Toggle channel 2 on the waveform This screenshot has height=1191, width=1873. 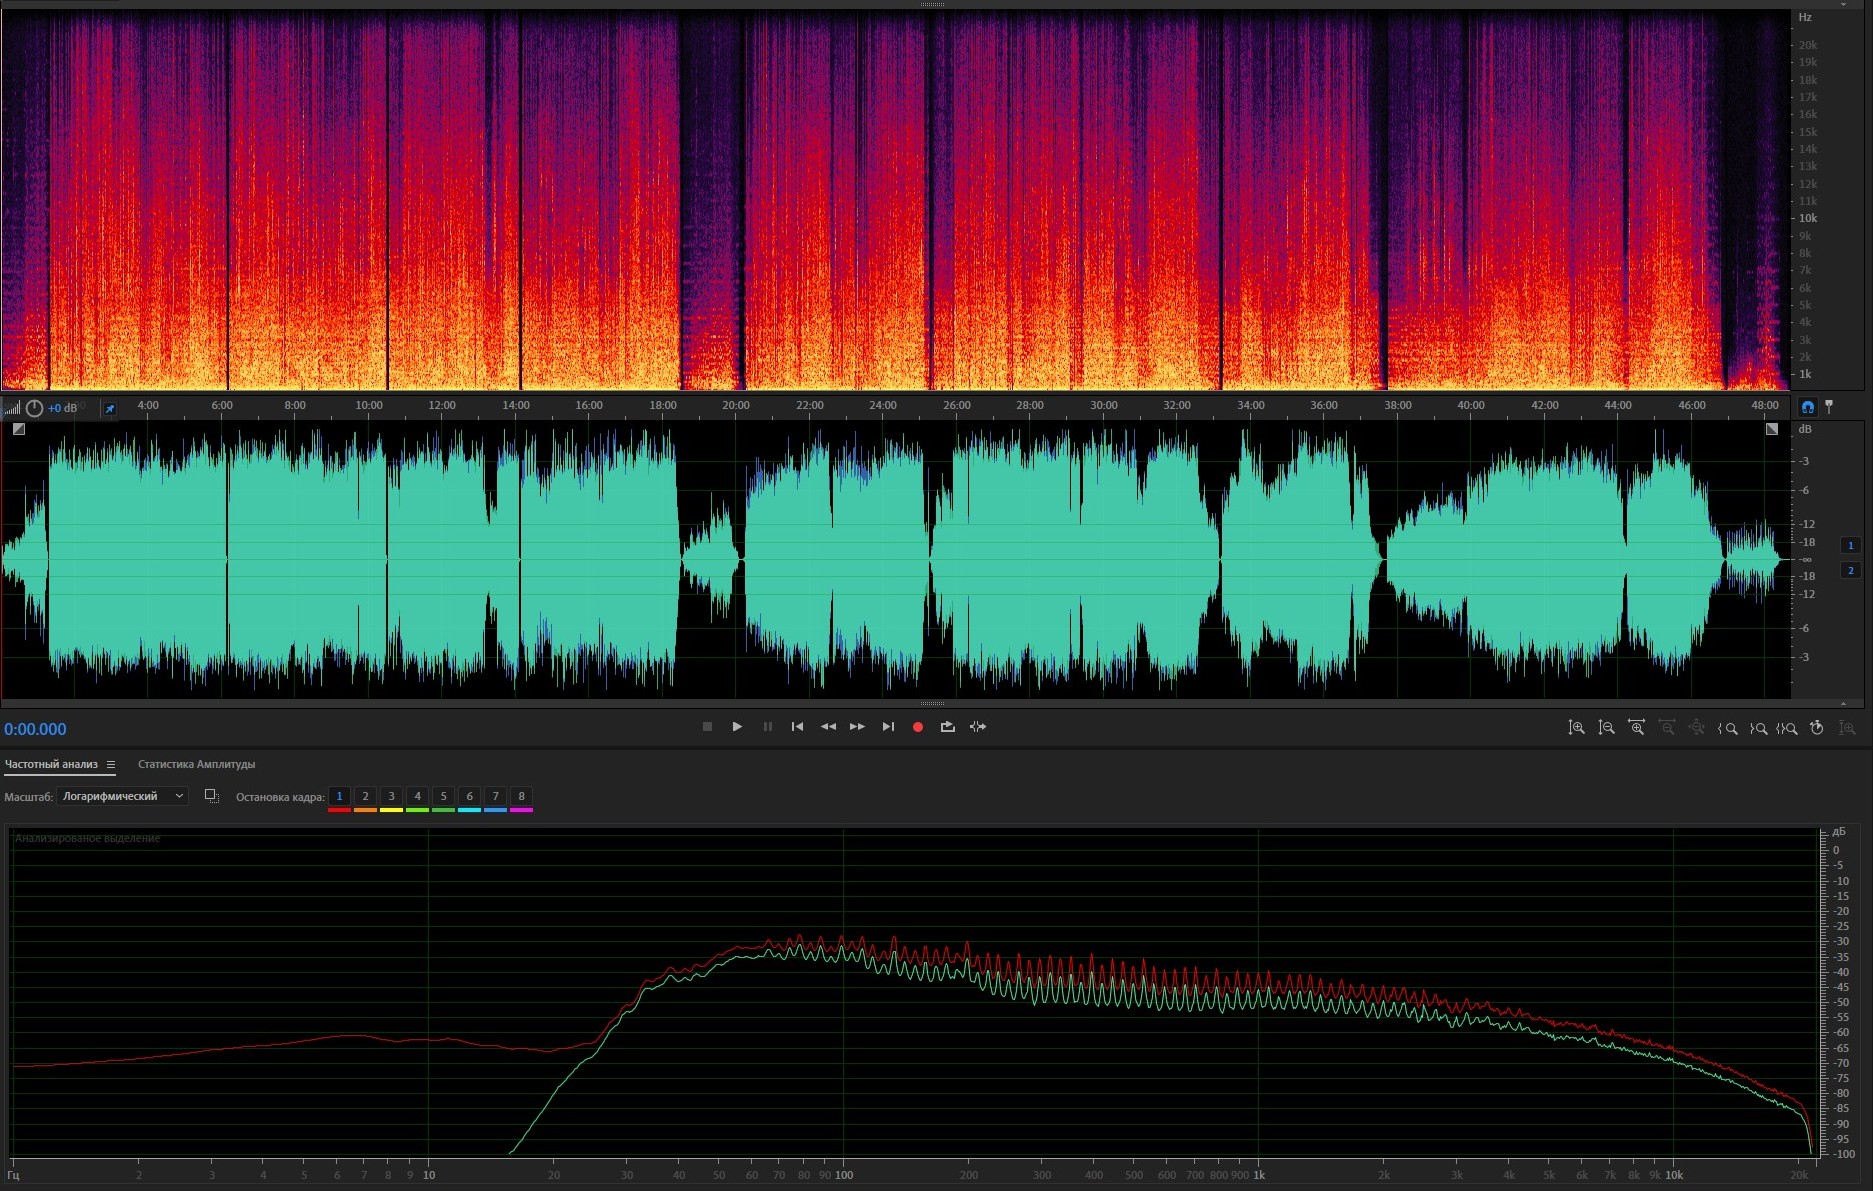tap(1850, 570)
